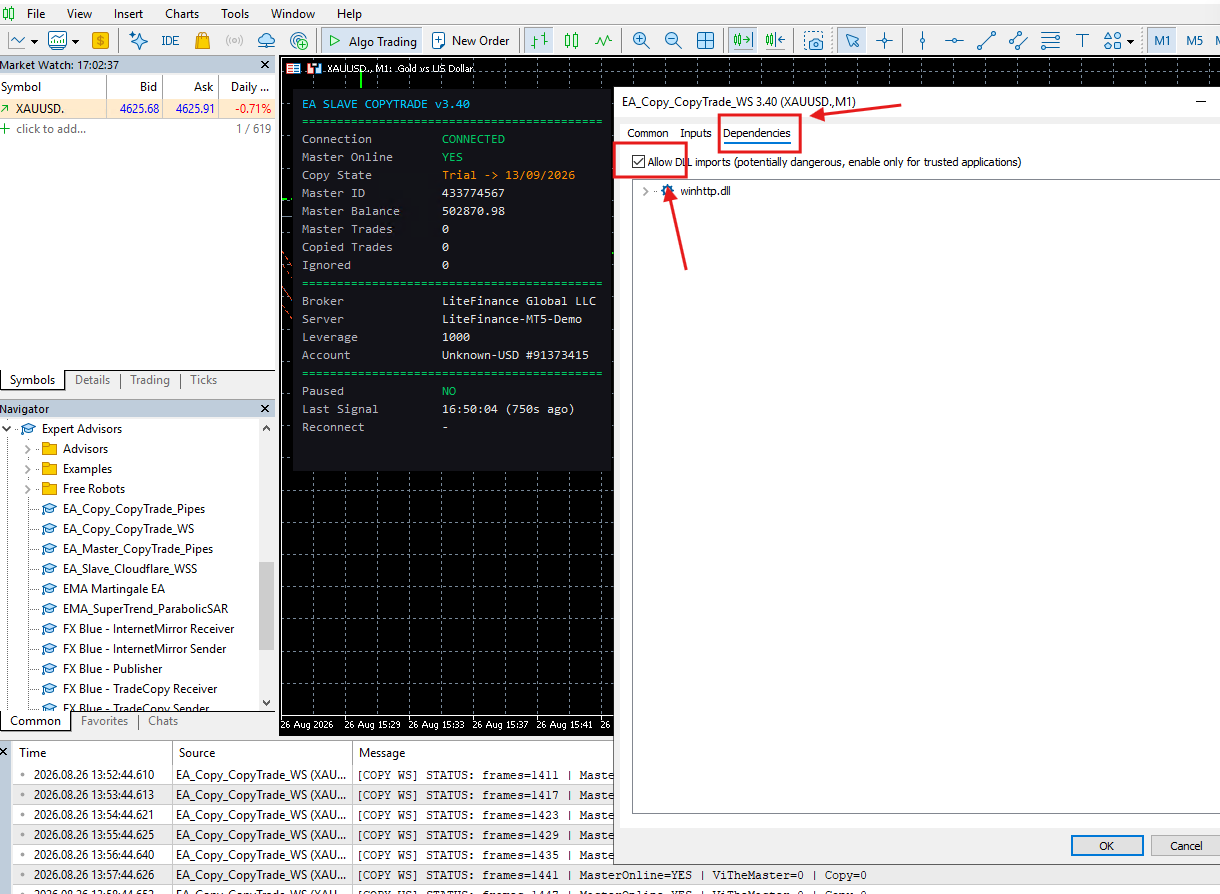
Task: Toggle chart auto scroll icon
Action: click(x=742, y=41)
